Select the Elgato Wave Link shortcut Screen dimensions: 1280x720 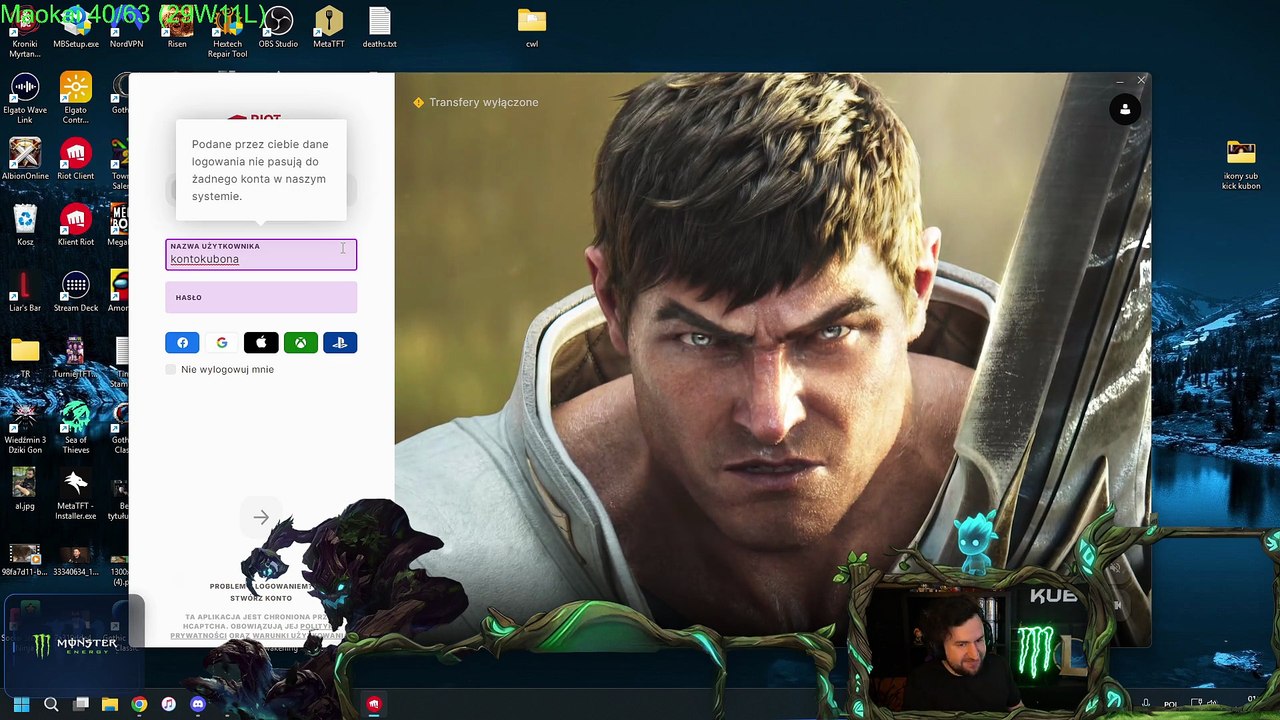[25, 98]
